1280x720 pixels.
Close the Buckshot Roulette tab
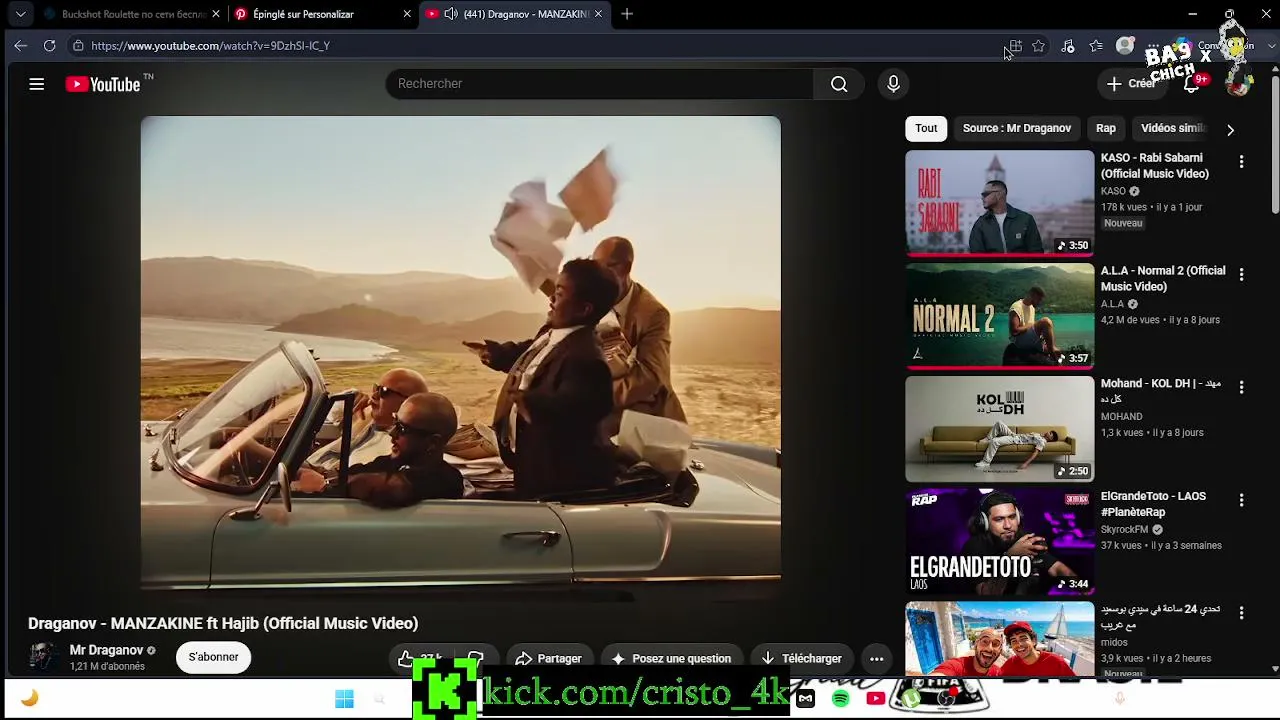click(216, 14)
